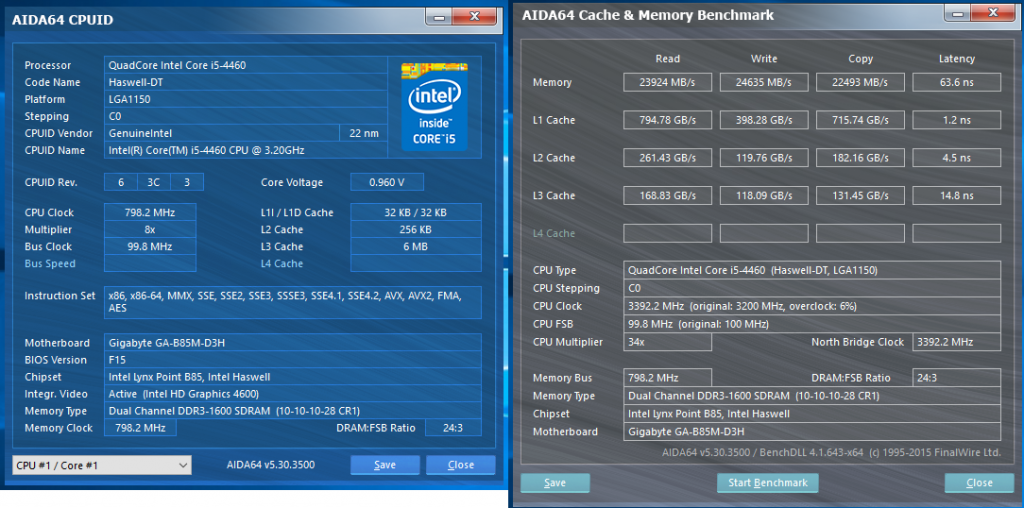Viewport: 1024px width, 508px height.
Task: Click Code Name value Haswell-DT
Action: 246,82
